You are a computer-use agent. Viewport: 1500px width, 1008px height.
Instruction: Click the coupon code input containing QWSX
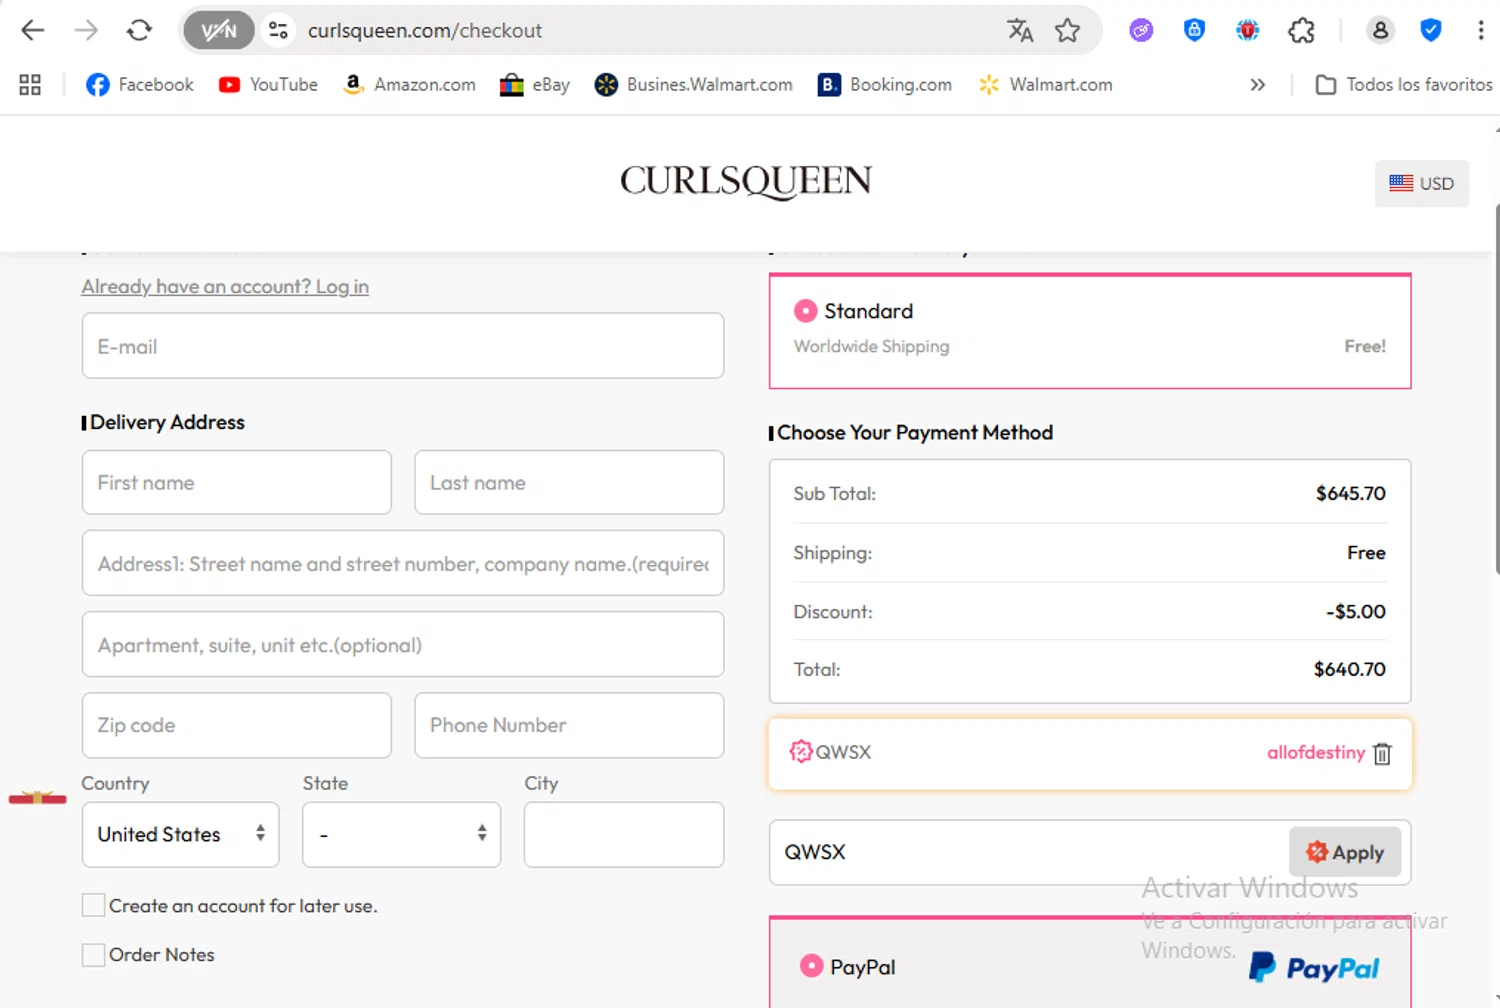[1028, 852]
